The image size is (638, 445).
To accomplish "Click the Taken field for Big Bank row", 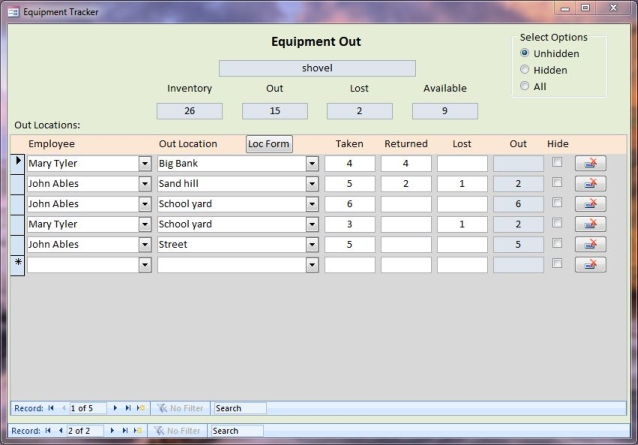I will pos(350,164).
